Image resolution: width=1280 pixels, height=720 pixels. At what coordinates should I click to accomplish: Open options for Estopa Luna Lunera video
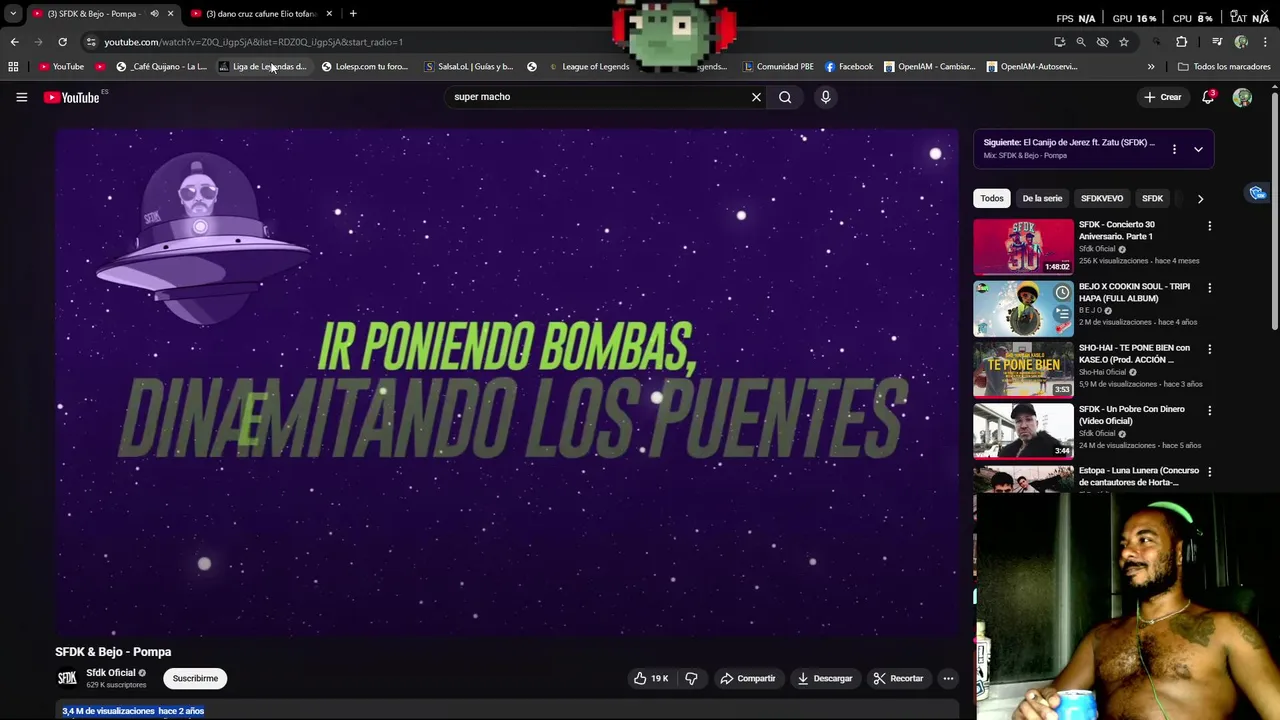pyautogui.click(x=1209, y=472)
